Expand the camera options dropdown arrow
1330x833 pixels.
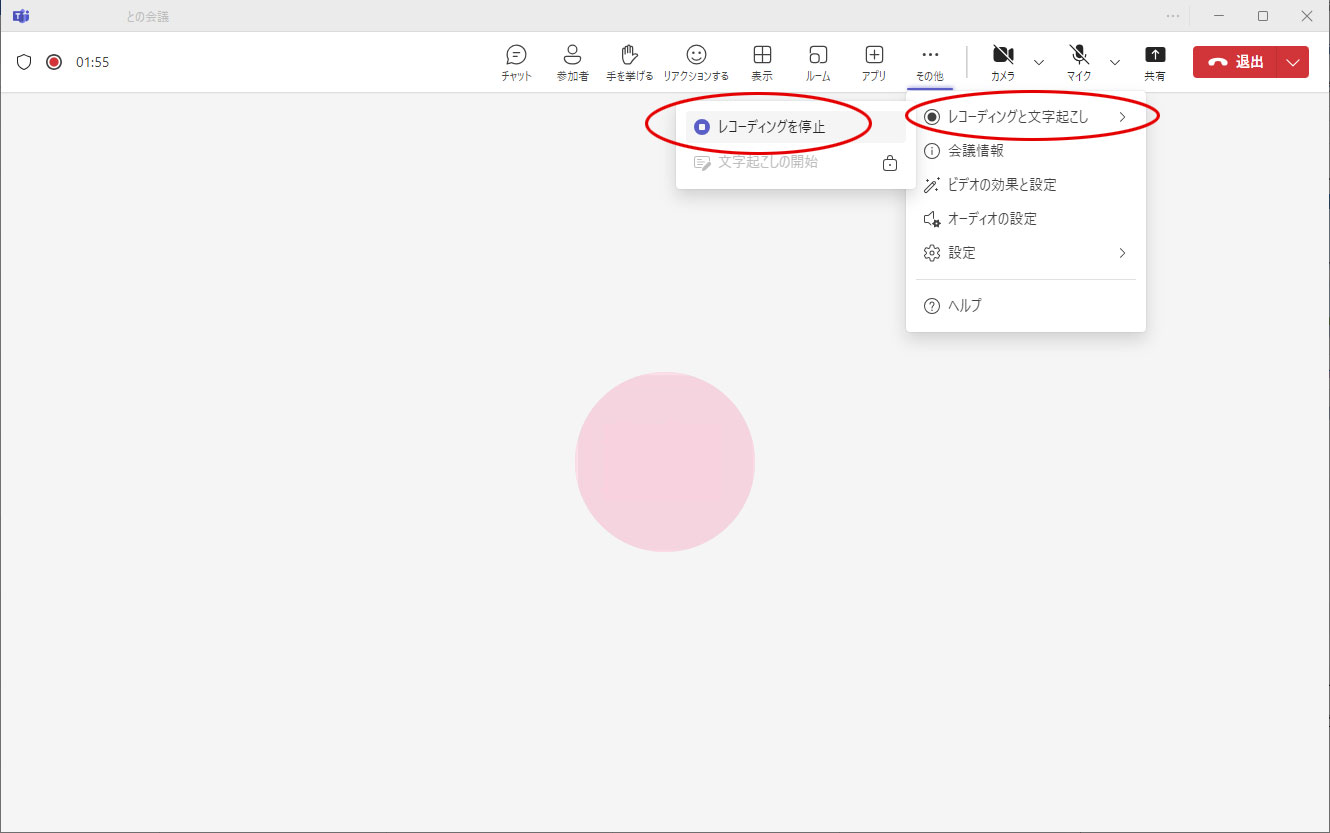tap(1039, 62)
